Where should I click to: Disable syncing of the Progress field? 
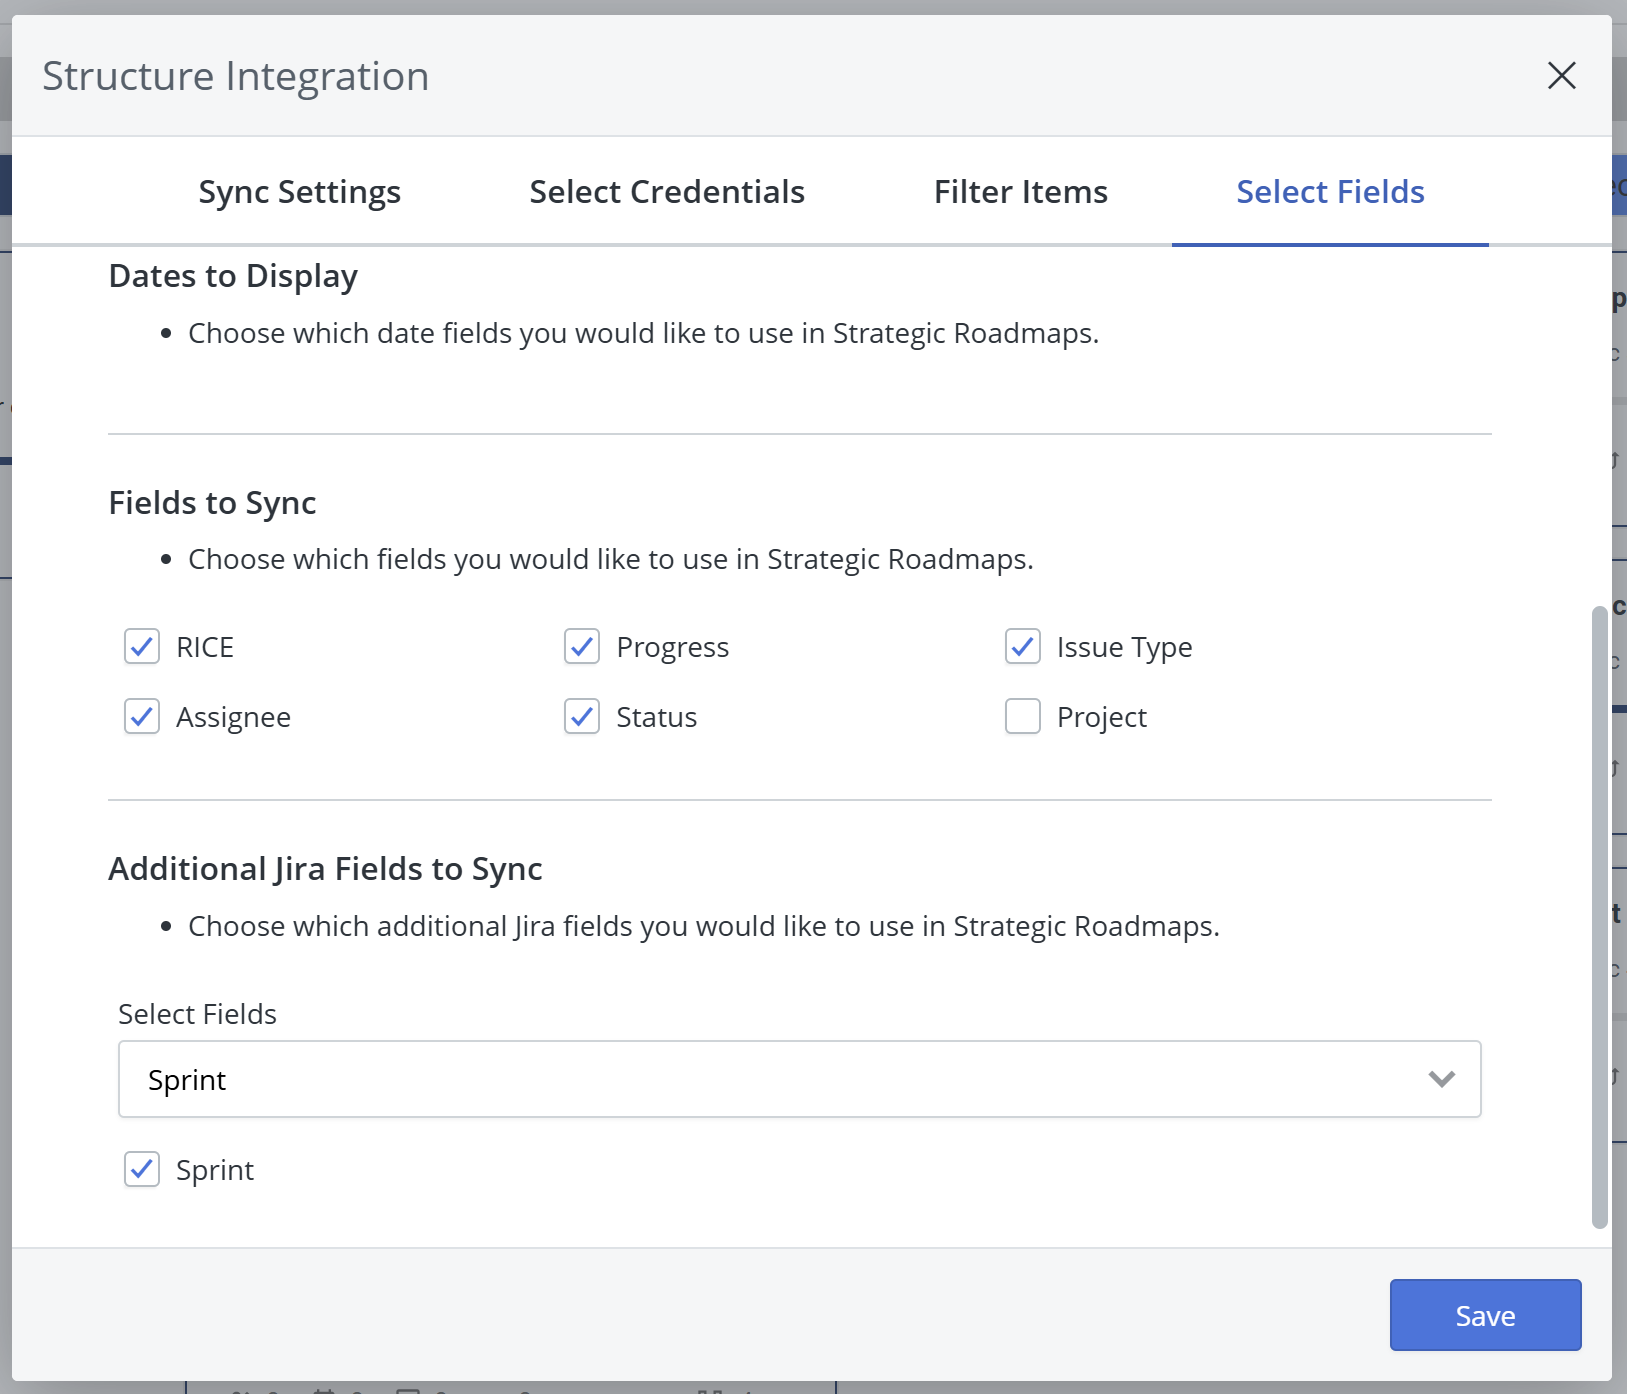582,647
